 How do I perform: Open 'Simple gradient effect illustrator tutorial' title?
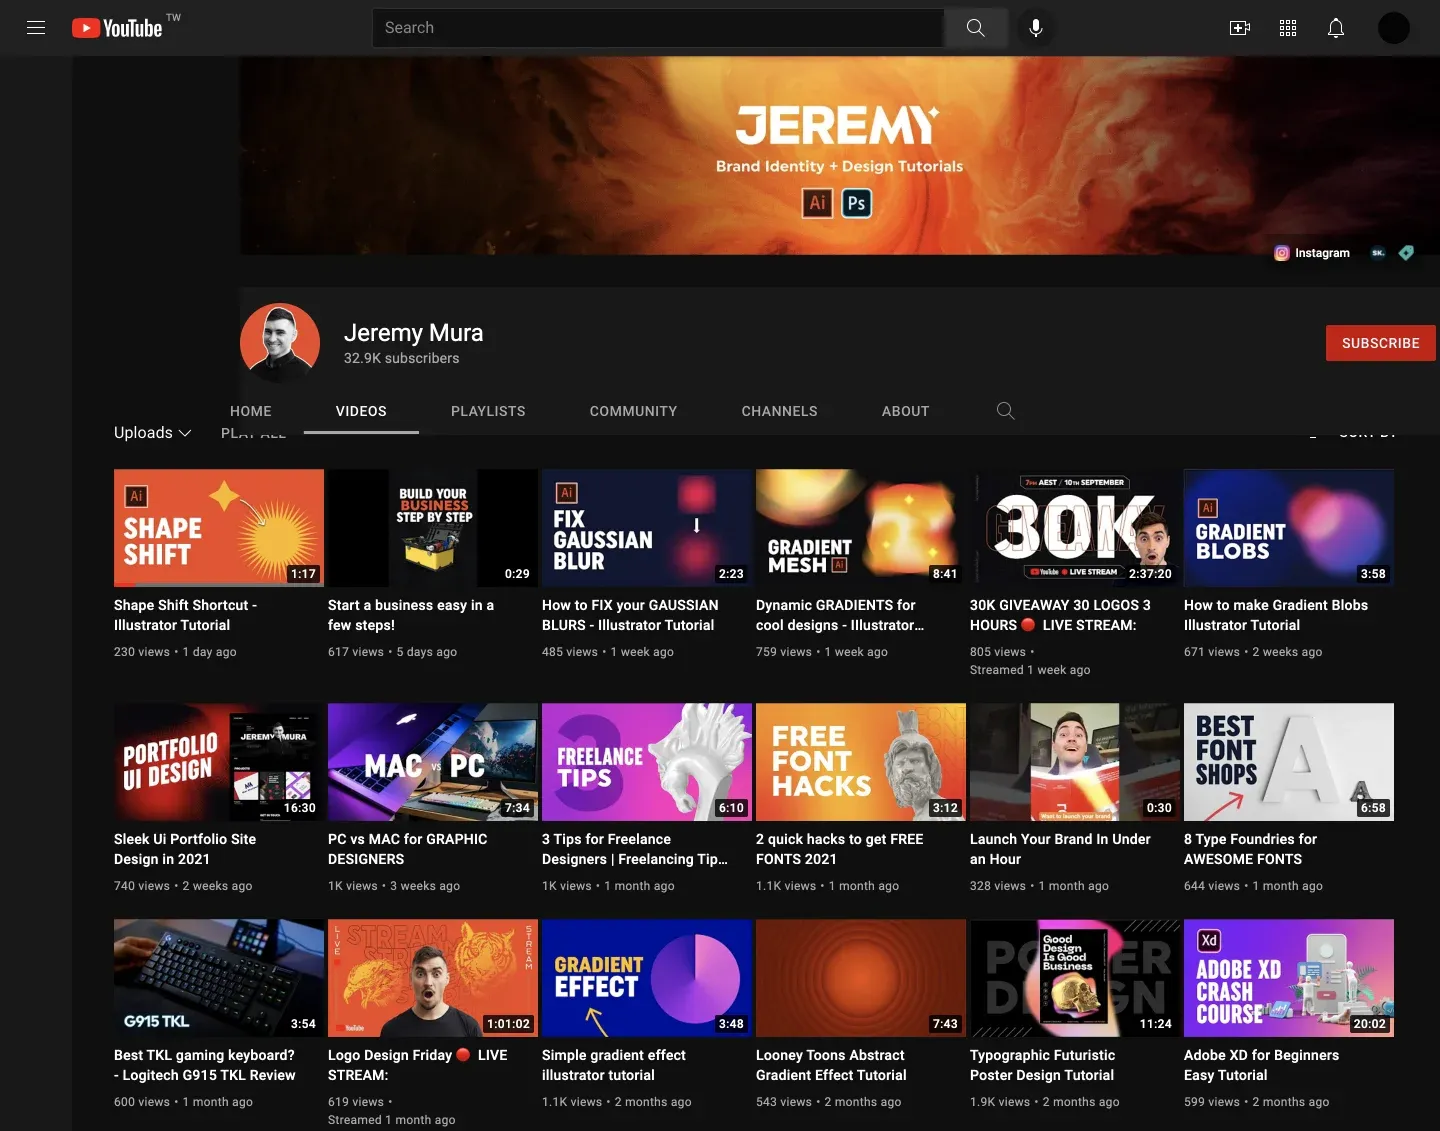point(614,1065)
